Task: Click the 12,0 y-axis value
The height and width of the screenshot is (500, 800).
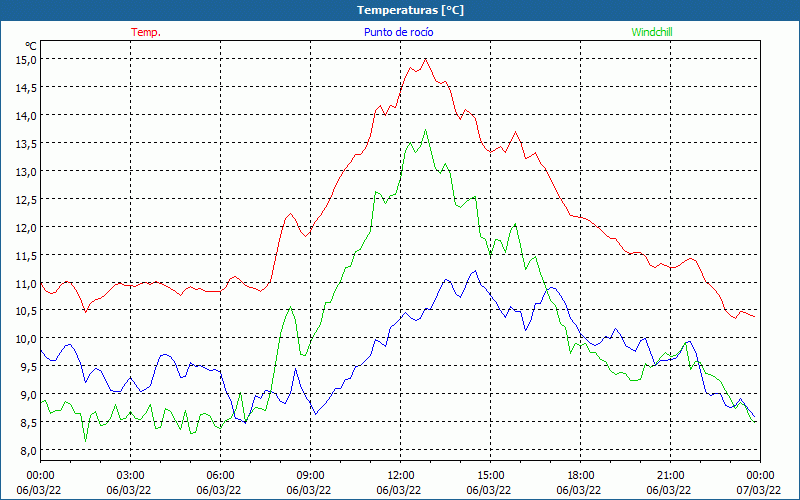Action: pyautogui.click(x=27, y=228)
